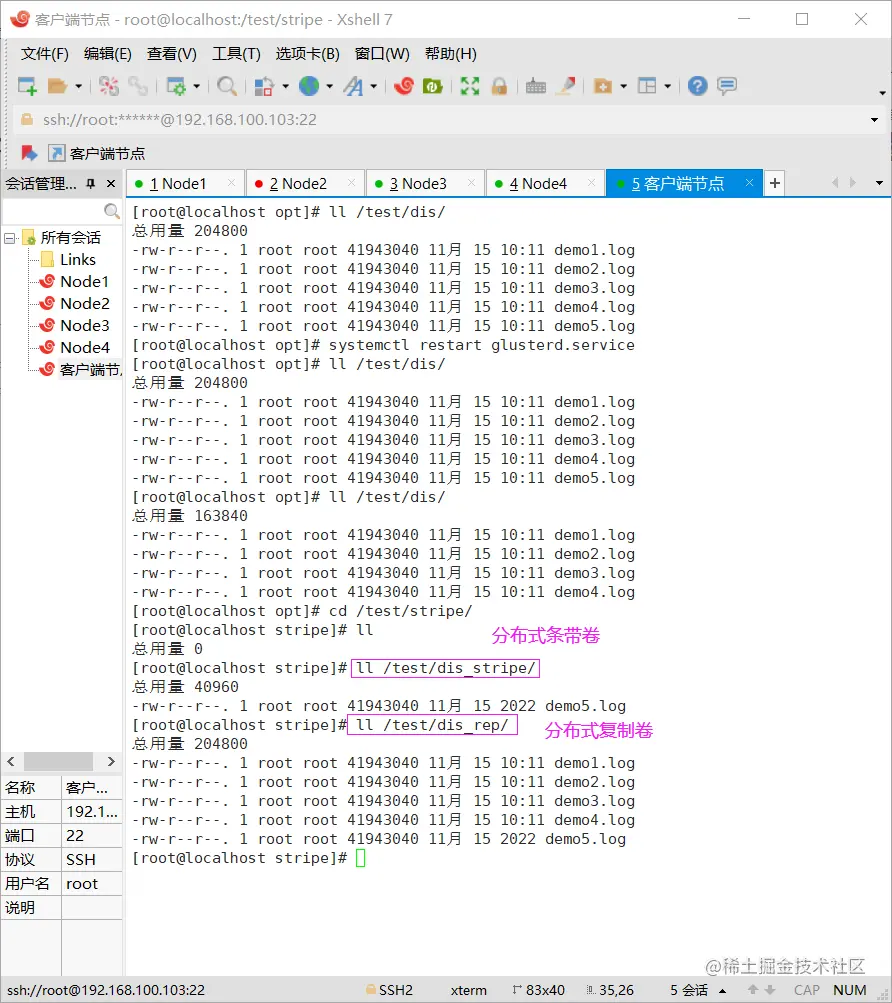Select 客户端节点 in the session tree

click(x=81, y=370)
